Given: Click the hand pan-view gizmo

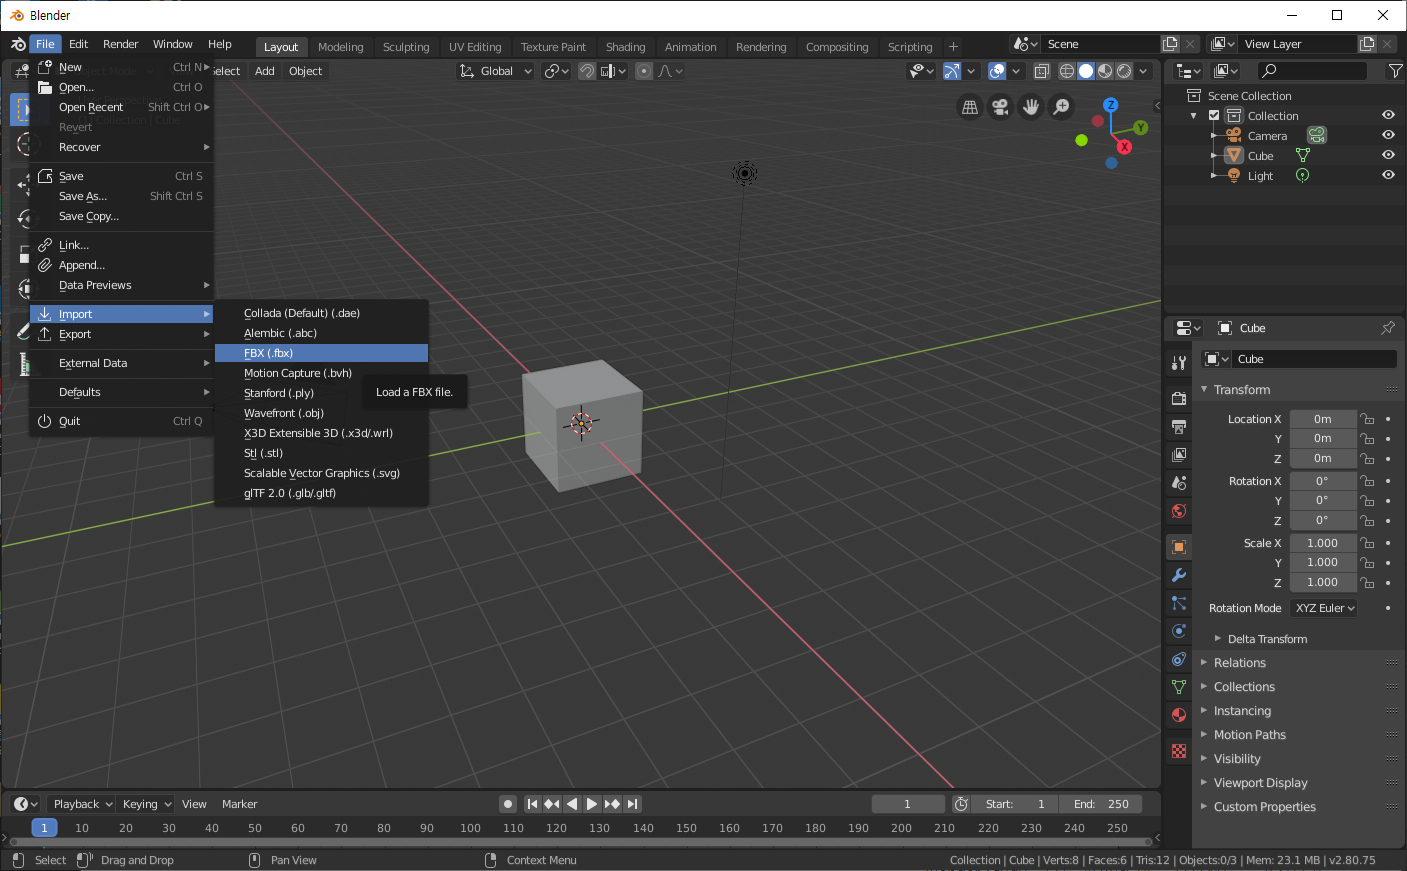Looking at the screenshot, I should tap(1031, 107).
